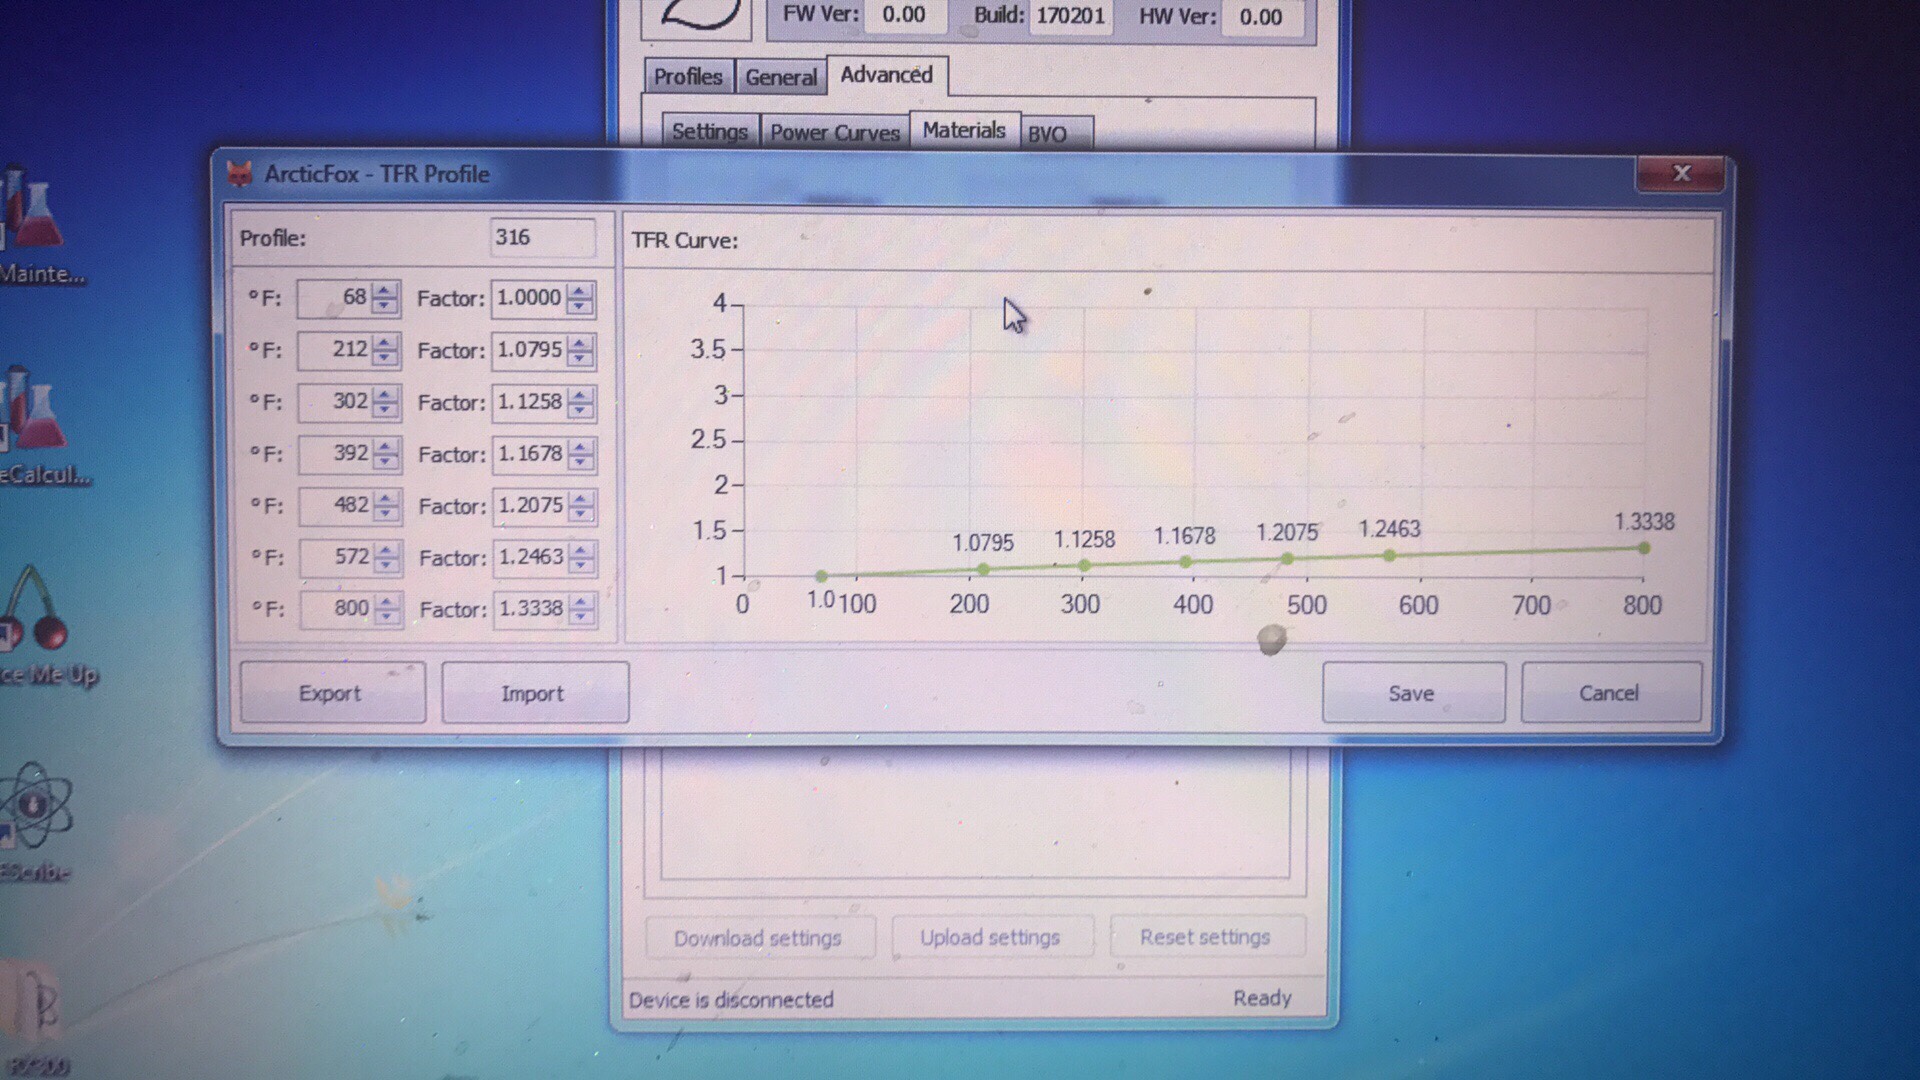The width and height of the screenshot is (1920, 1080).
Task: Click the ArcticFox fox icon in title bar
Action: pos(240,174)
